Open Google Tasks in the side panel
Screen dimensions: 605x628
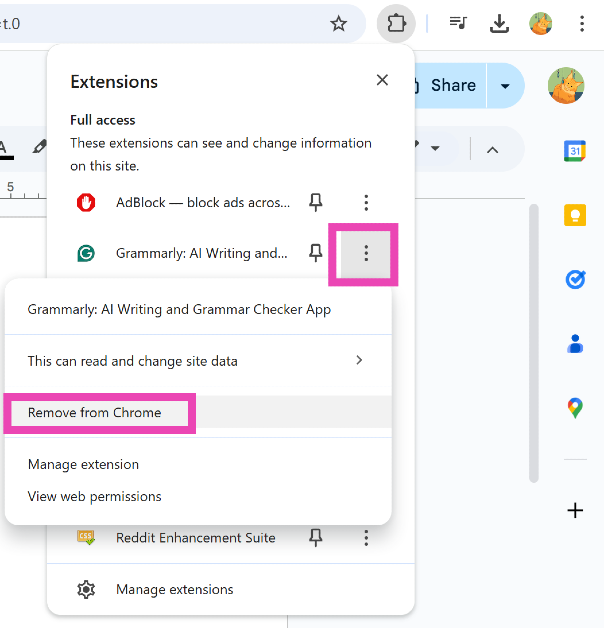(575, 280)
